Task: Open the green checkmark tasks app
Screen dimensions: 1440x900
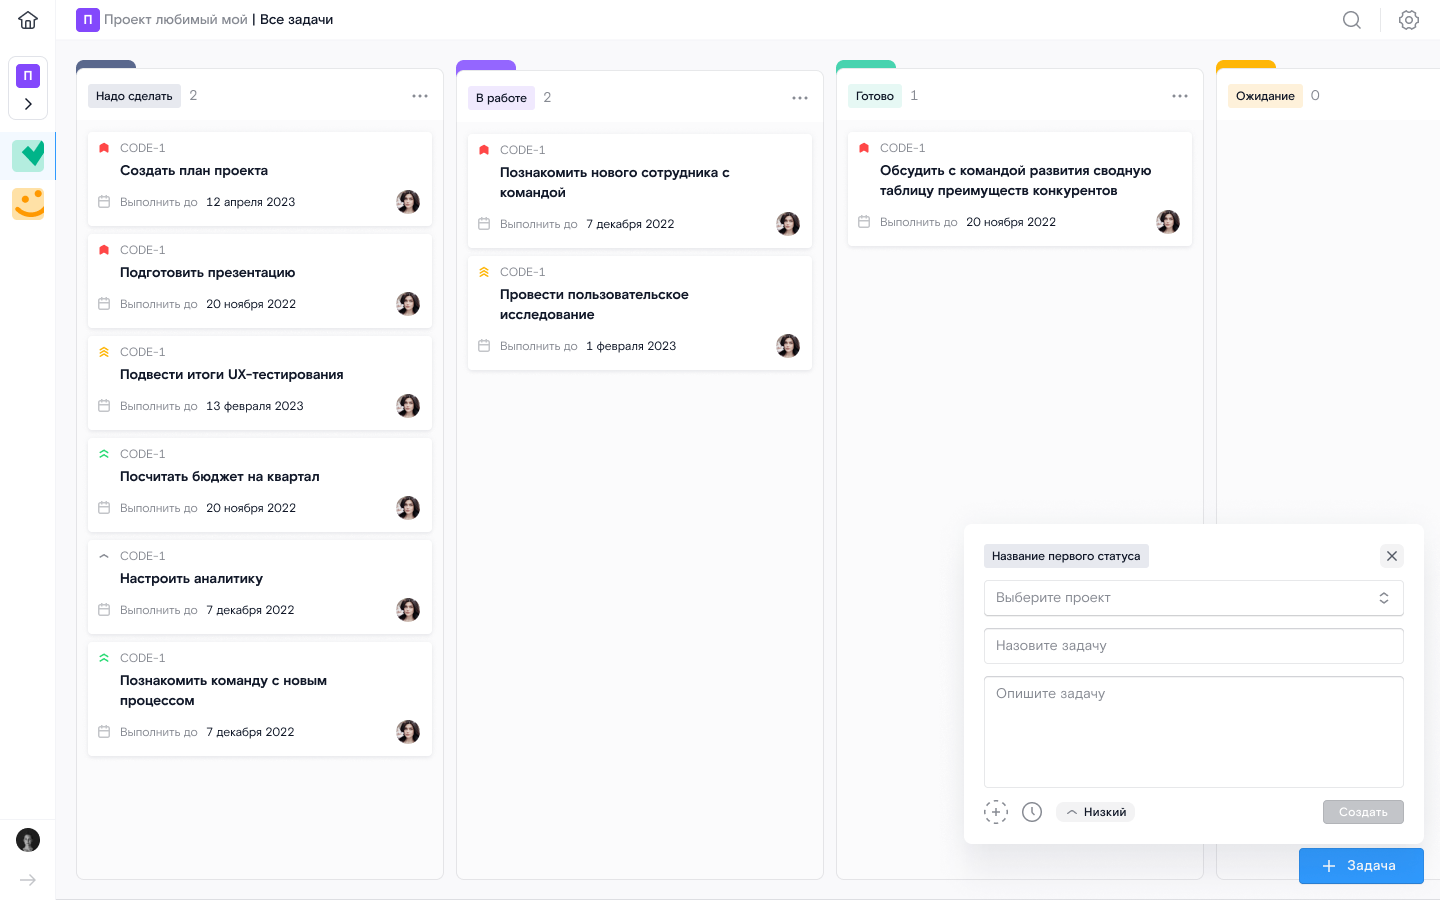Action: [28, 155]
